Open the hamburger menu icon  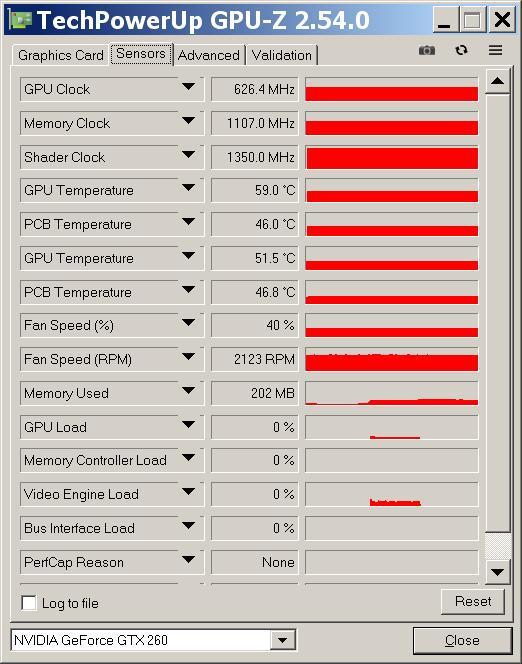point(495,50)
